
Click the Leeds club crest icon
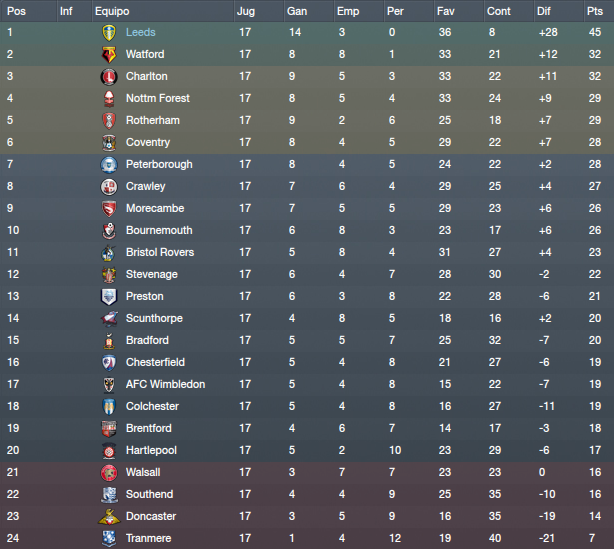[109, 33]
